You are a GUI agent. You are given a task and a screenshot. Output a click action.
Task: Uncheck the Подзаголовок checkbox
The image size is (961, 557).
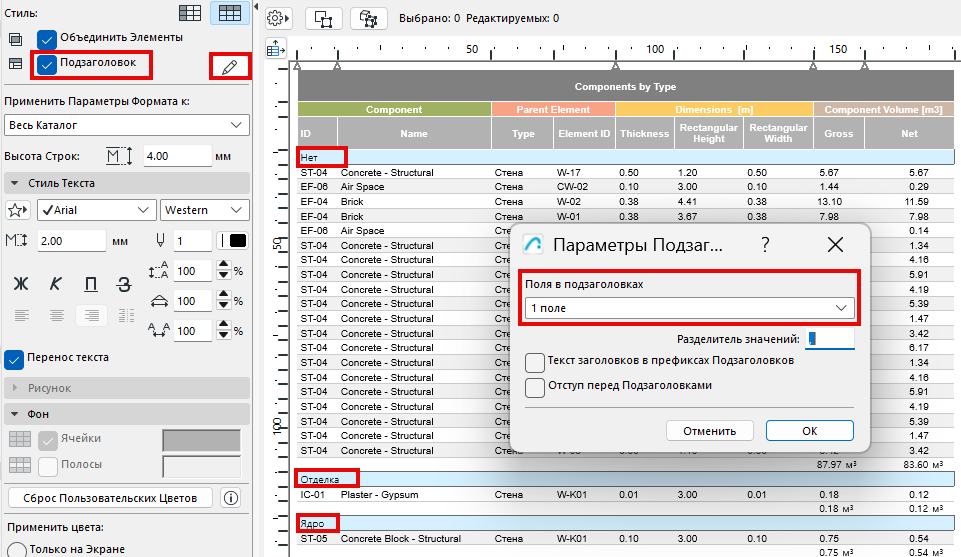click(x=47, y=65)
